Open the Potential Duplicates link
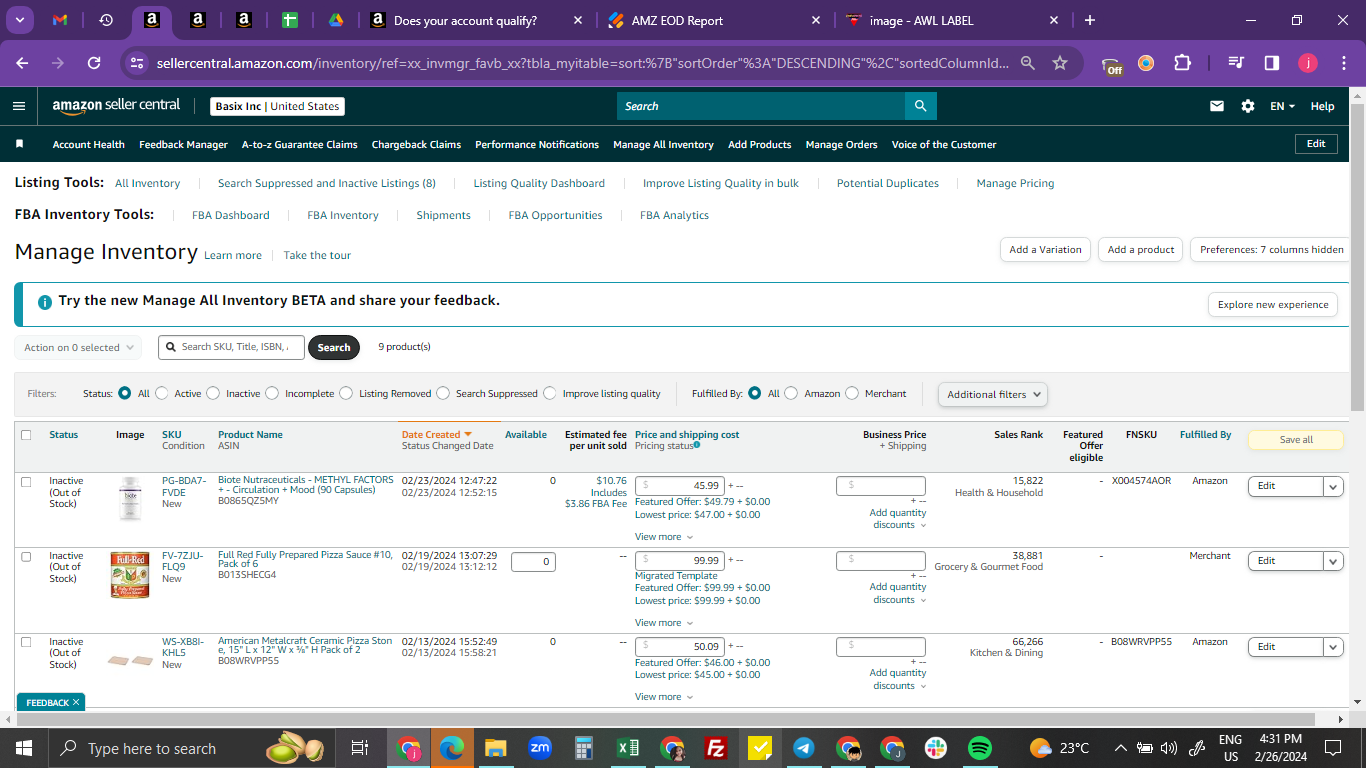This screenshot has width=1366, height=768. 888,183
